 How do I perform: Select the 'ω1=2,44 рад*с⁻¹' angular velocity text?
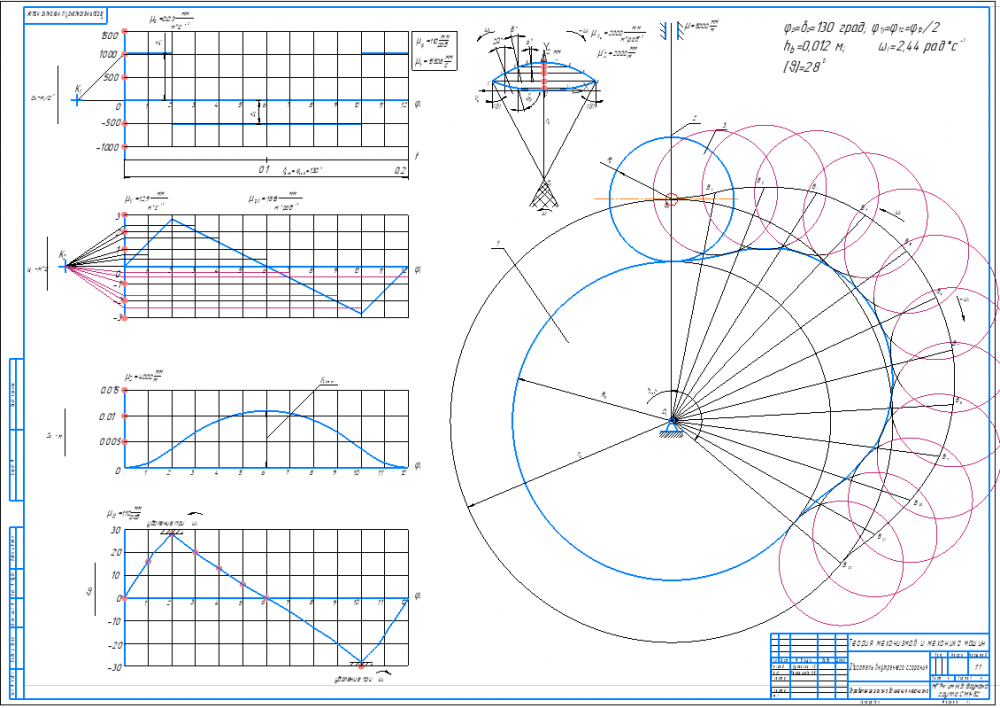(x=922, y=47)
